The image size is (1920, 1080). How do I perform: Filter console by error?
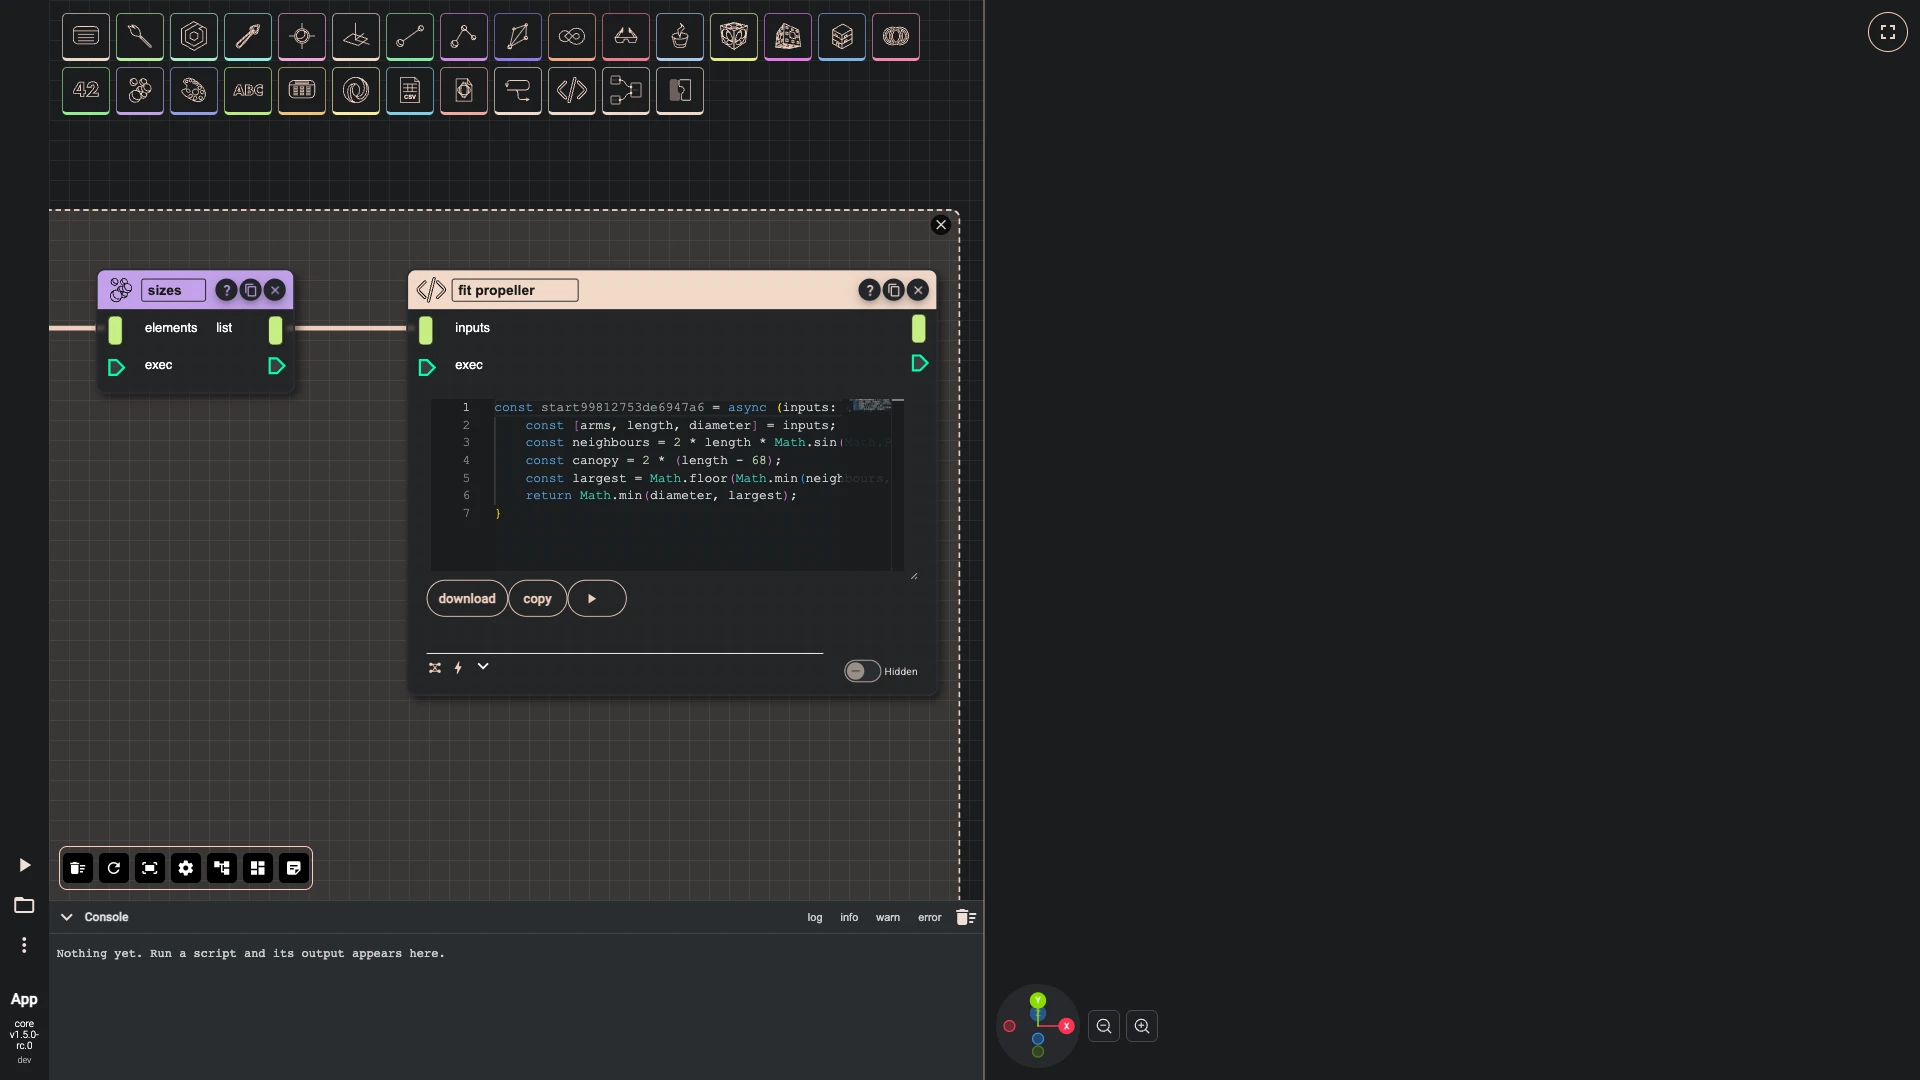[930, 917]
